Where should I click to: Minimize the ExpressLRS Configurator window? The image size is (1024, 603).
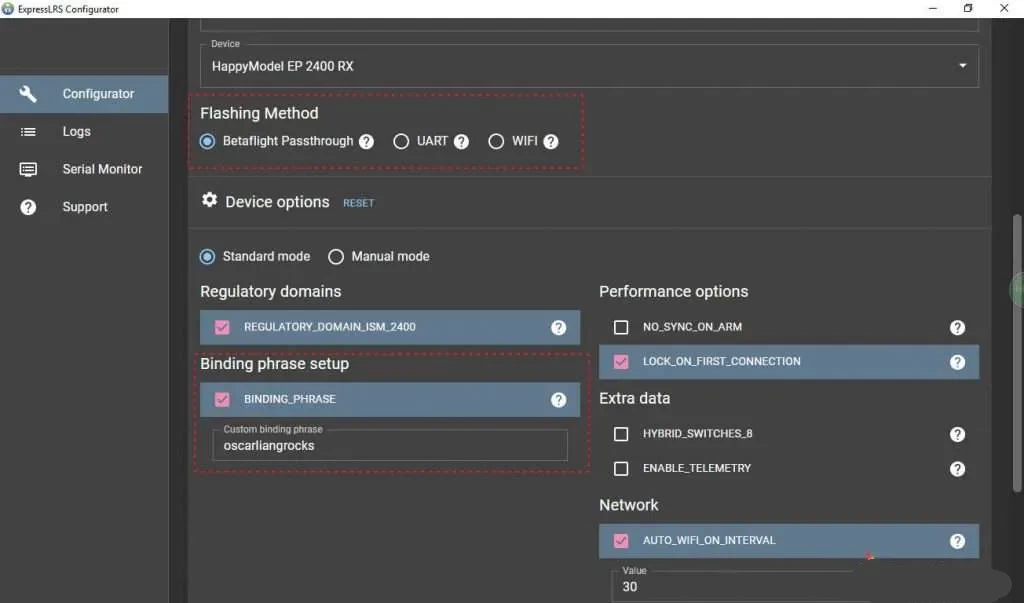coord(933,8)
